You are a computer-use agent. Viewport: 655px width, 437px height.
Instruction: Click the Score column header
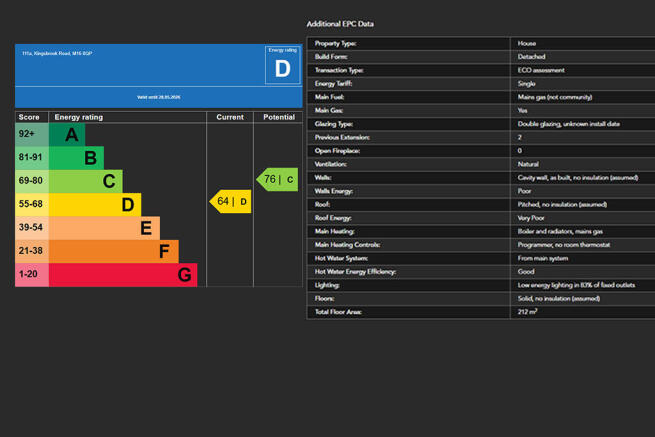coord(29,117)
